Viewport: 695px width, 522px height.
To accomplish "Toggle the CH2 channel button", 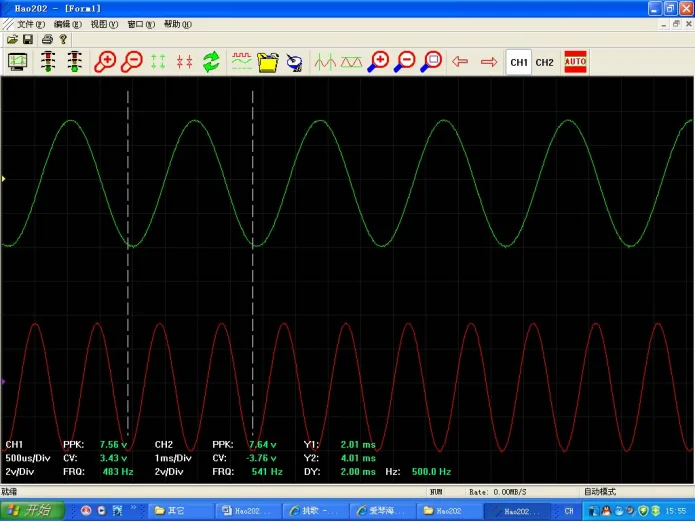I will pyautogui.click(x=544, y=62).
